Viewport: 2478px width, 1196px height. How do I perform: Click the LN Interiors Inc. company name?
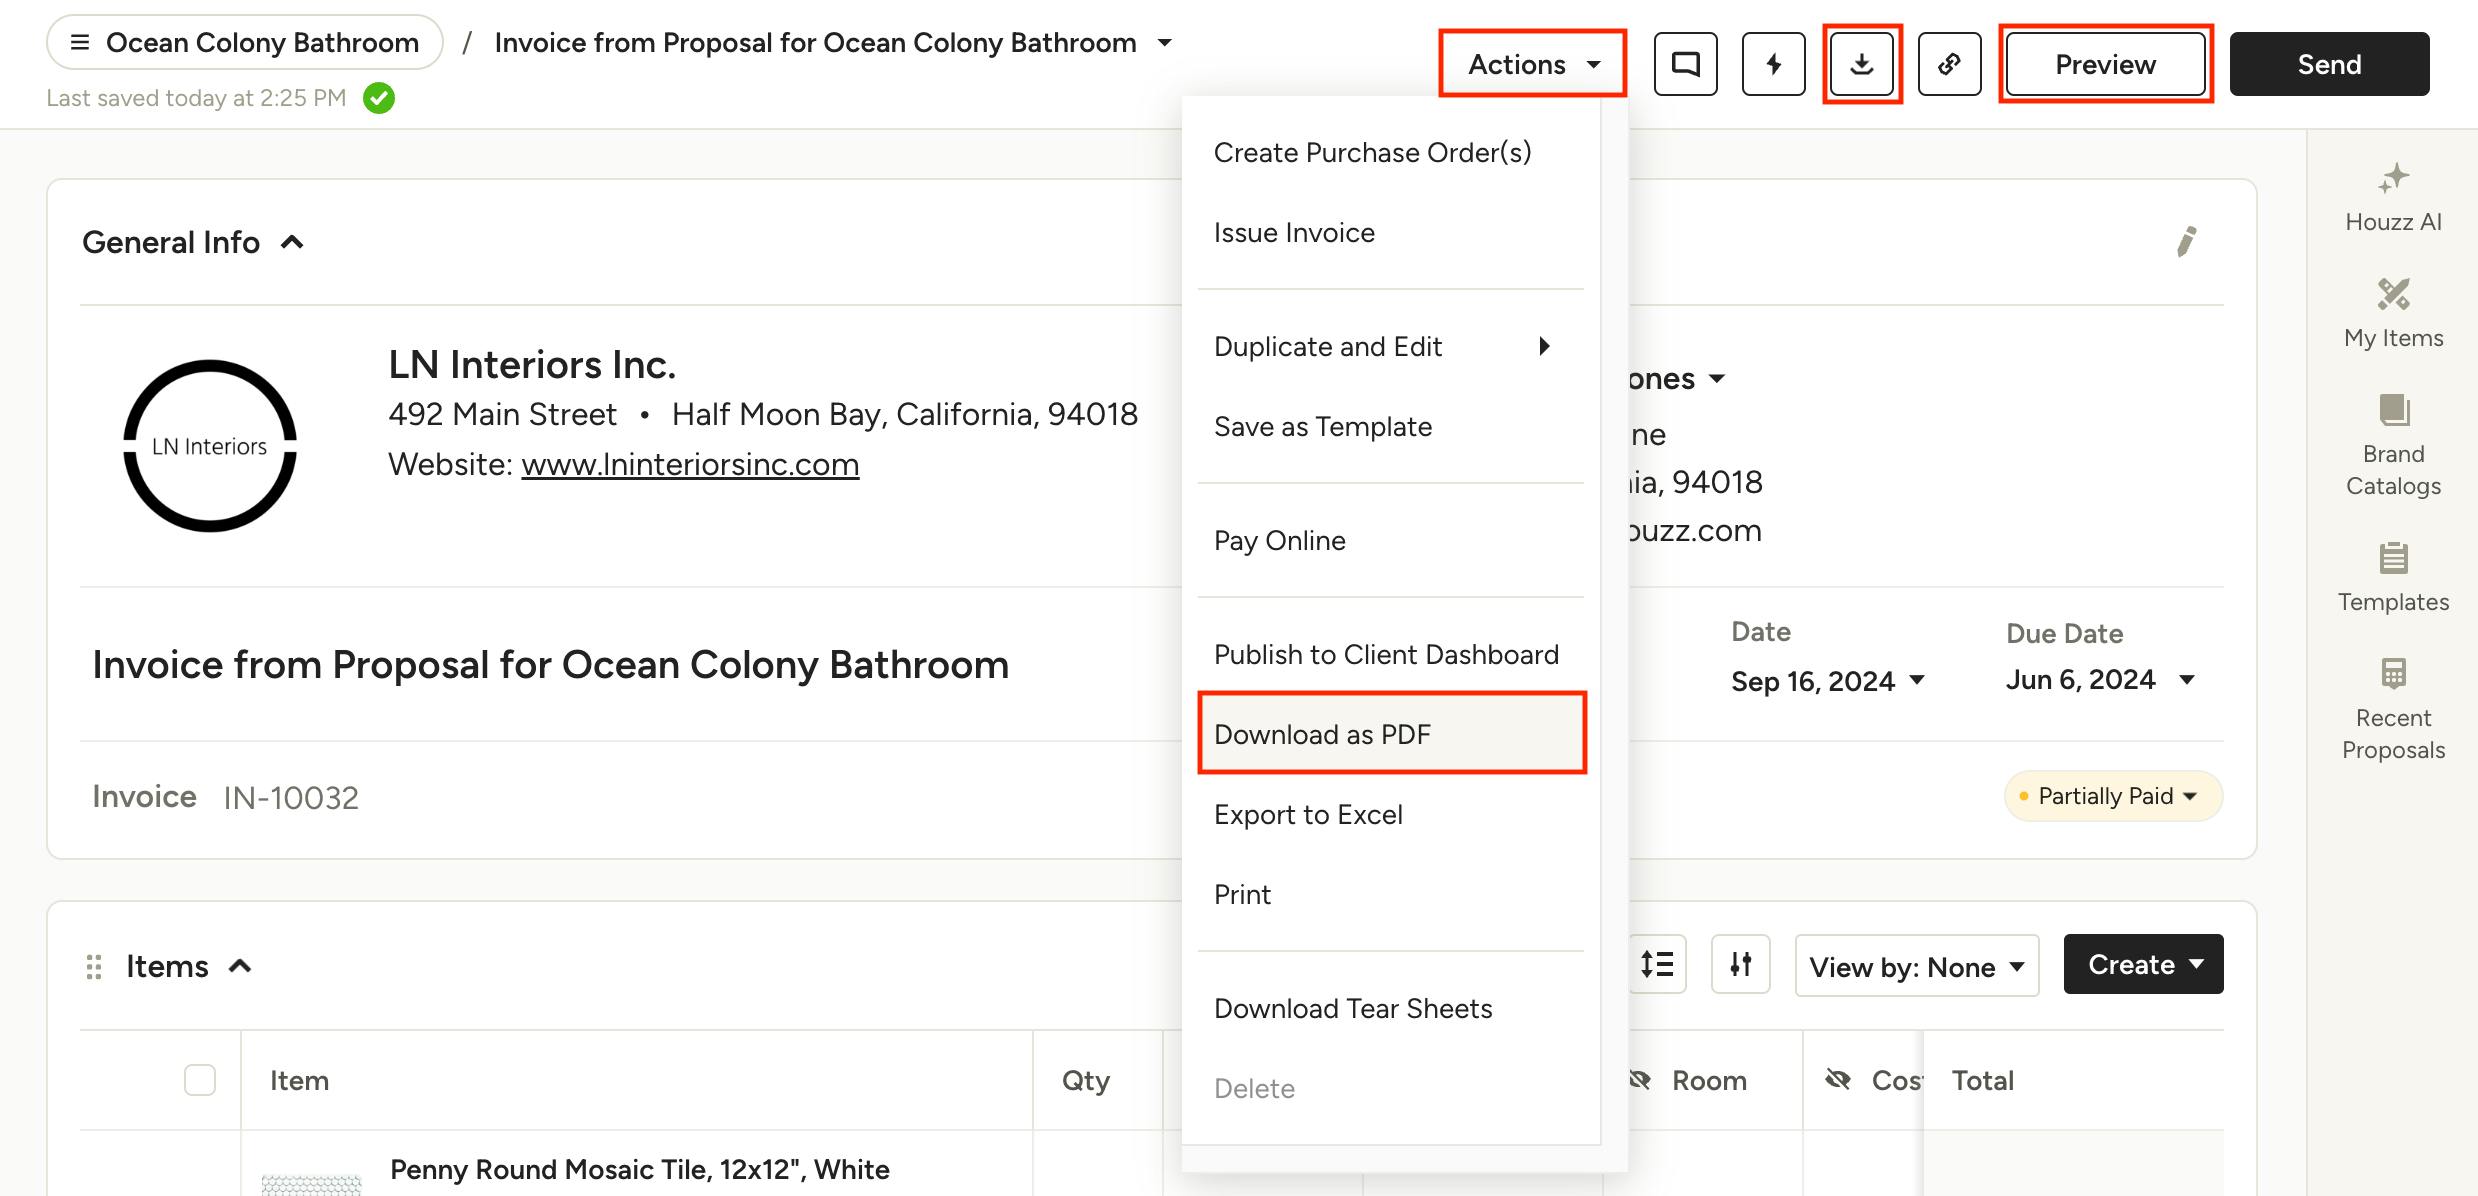pos(532,365)
